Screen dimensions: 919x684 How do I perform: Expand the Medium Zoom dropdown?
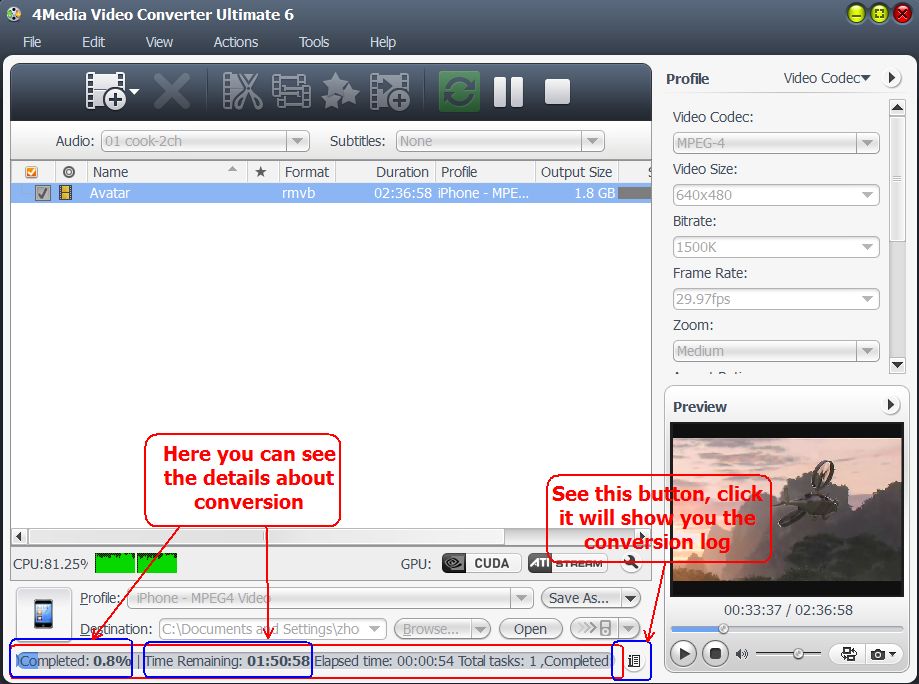(867, 351)
